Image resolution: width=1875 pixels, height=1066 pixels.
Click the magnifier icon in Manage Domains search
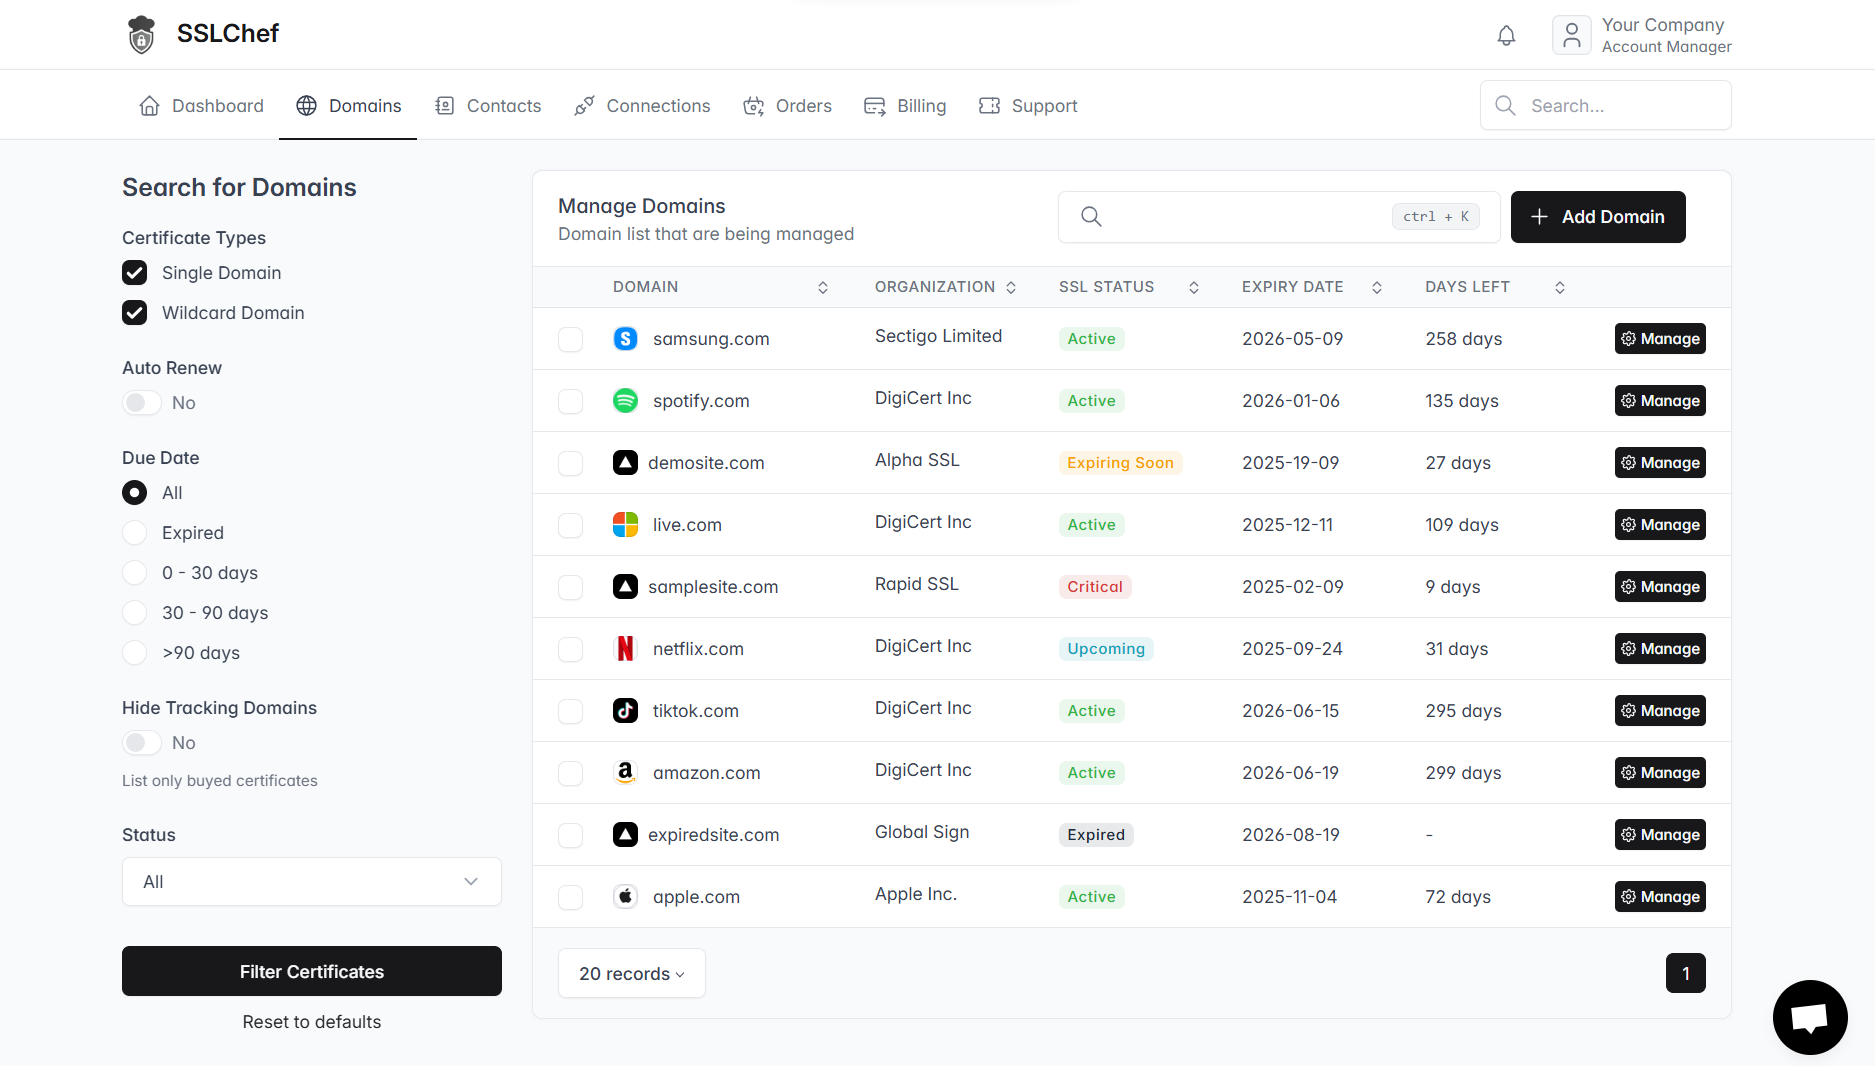(1091, 217)
